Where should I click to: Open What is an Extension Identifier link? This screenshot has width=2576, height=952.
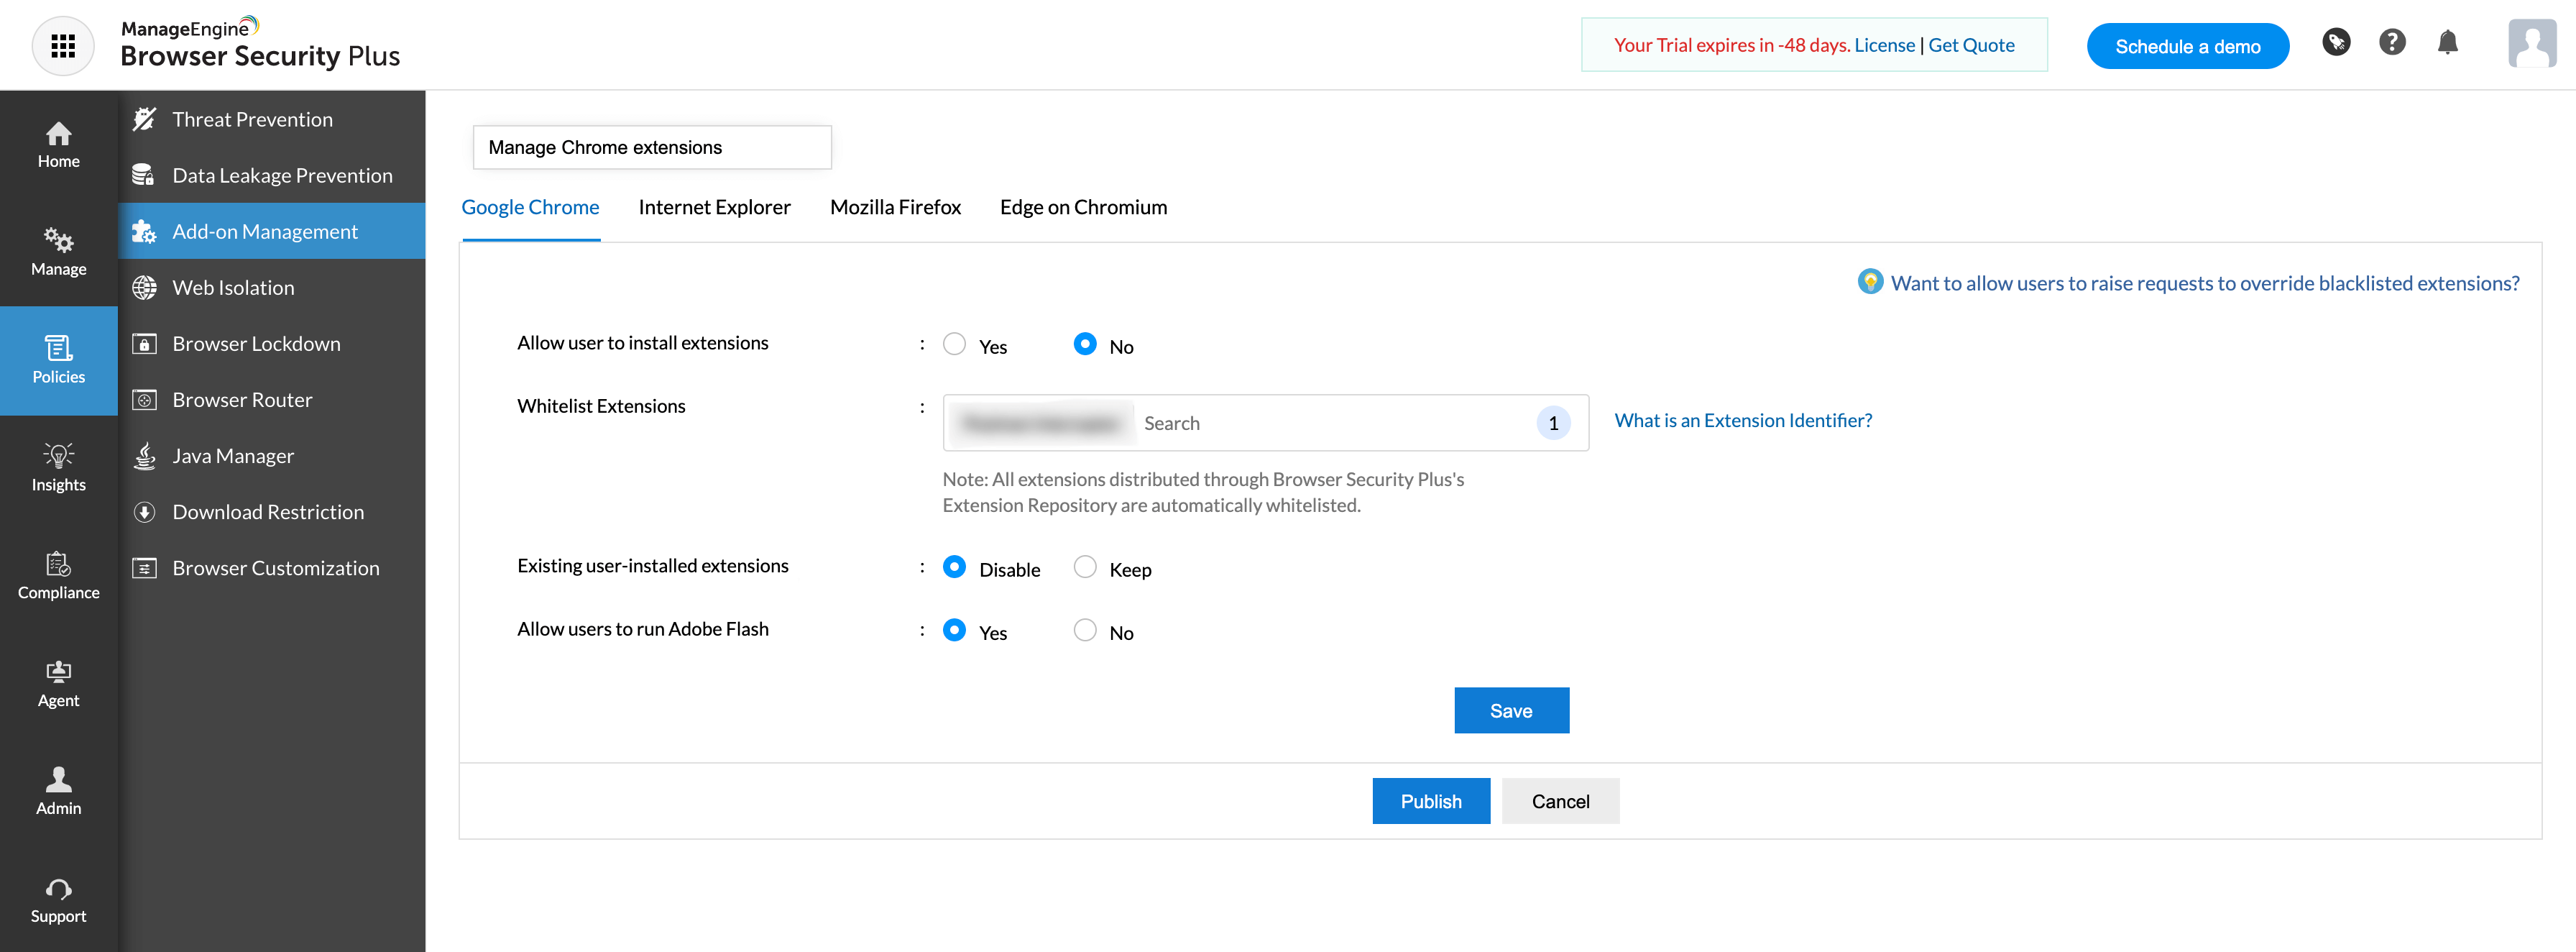point(1742,421)
